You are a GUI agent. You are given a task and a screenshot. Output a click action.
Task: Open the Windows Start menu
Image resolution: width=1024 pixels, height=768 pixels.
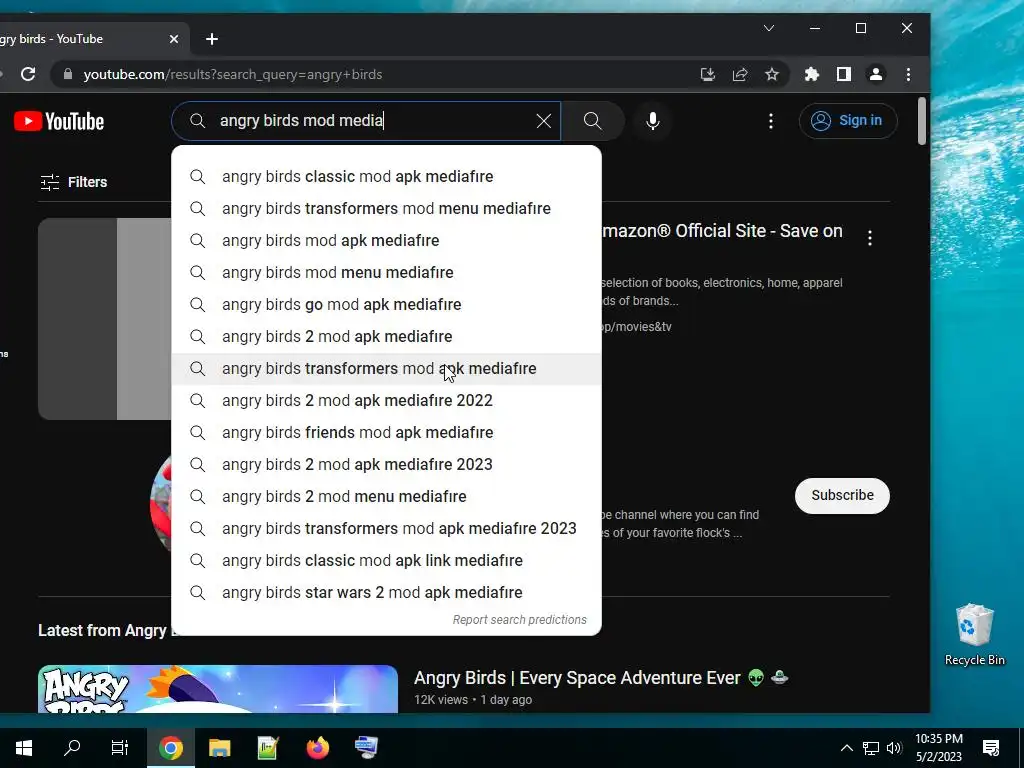(24, 748)
